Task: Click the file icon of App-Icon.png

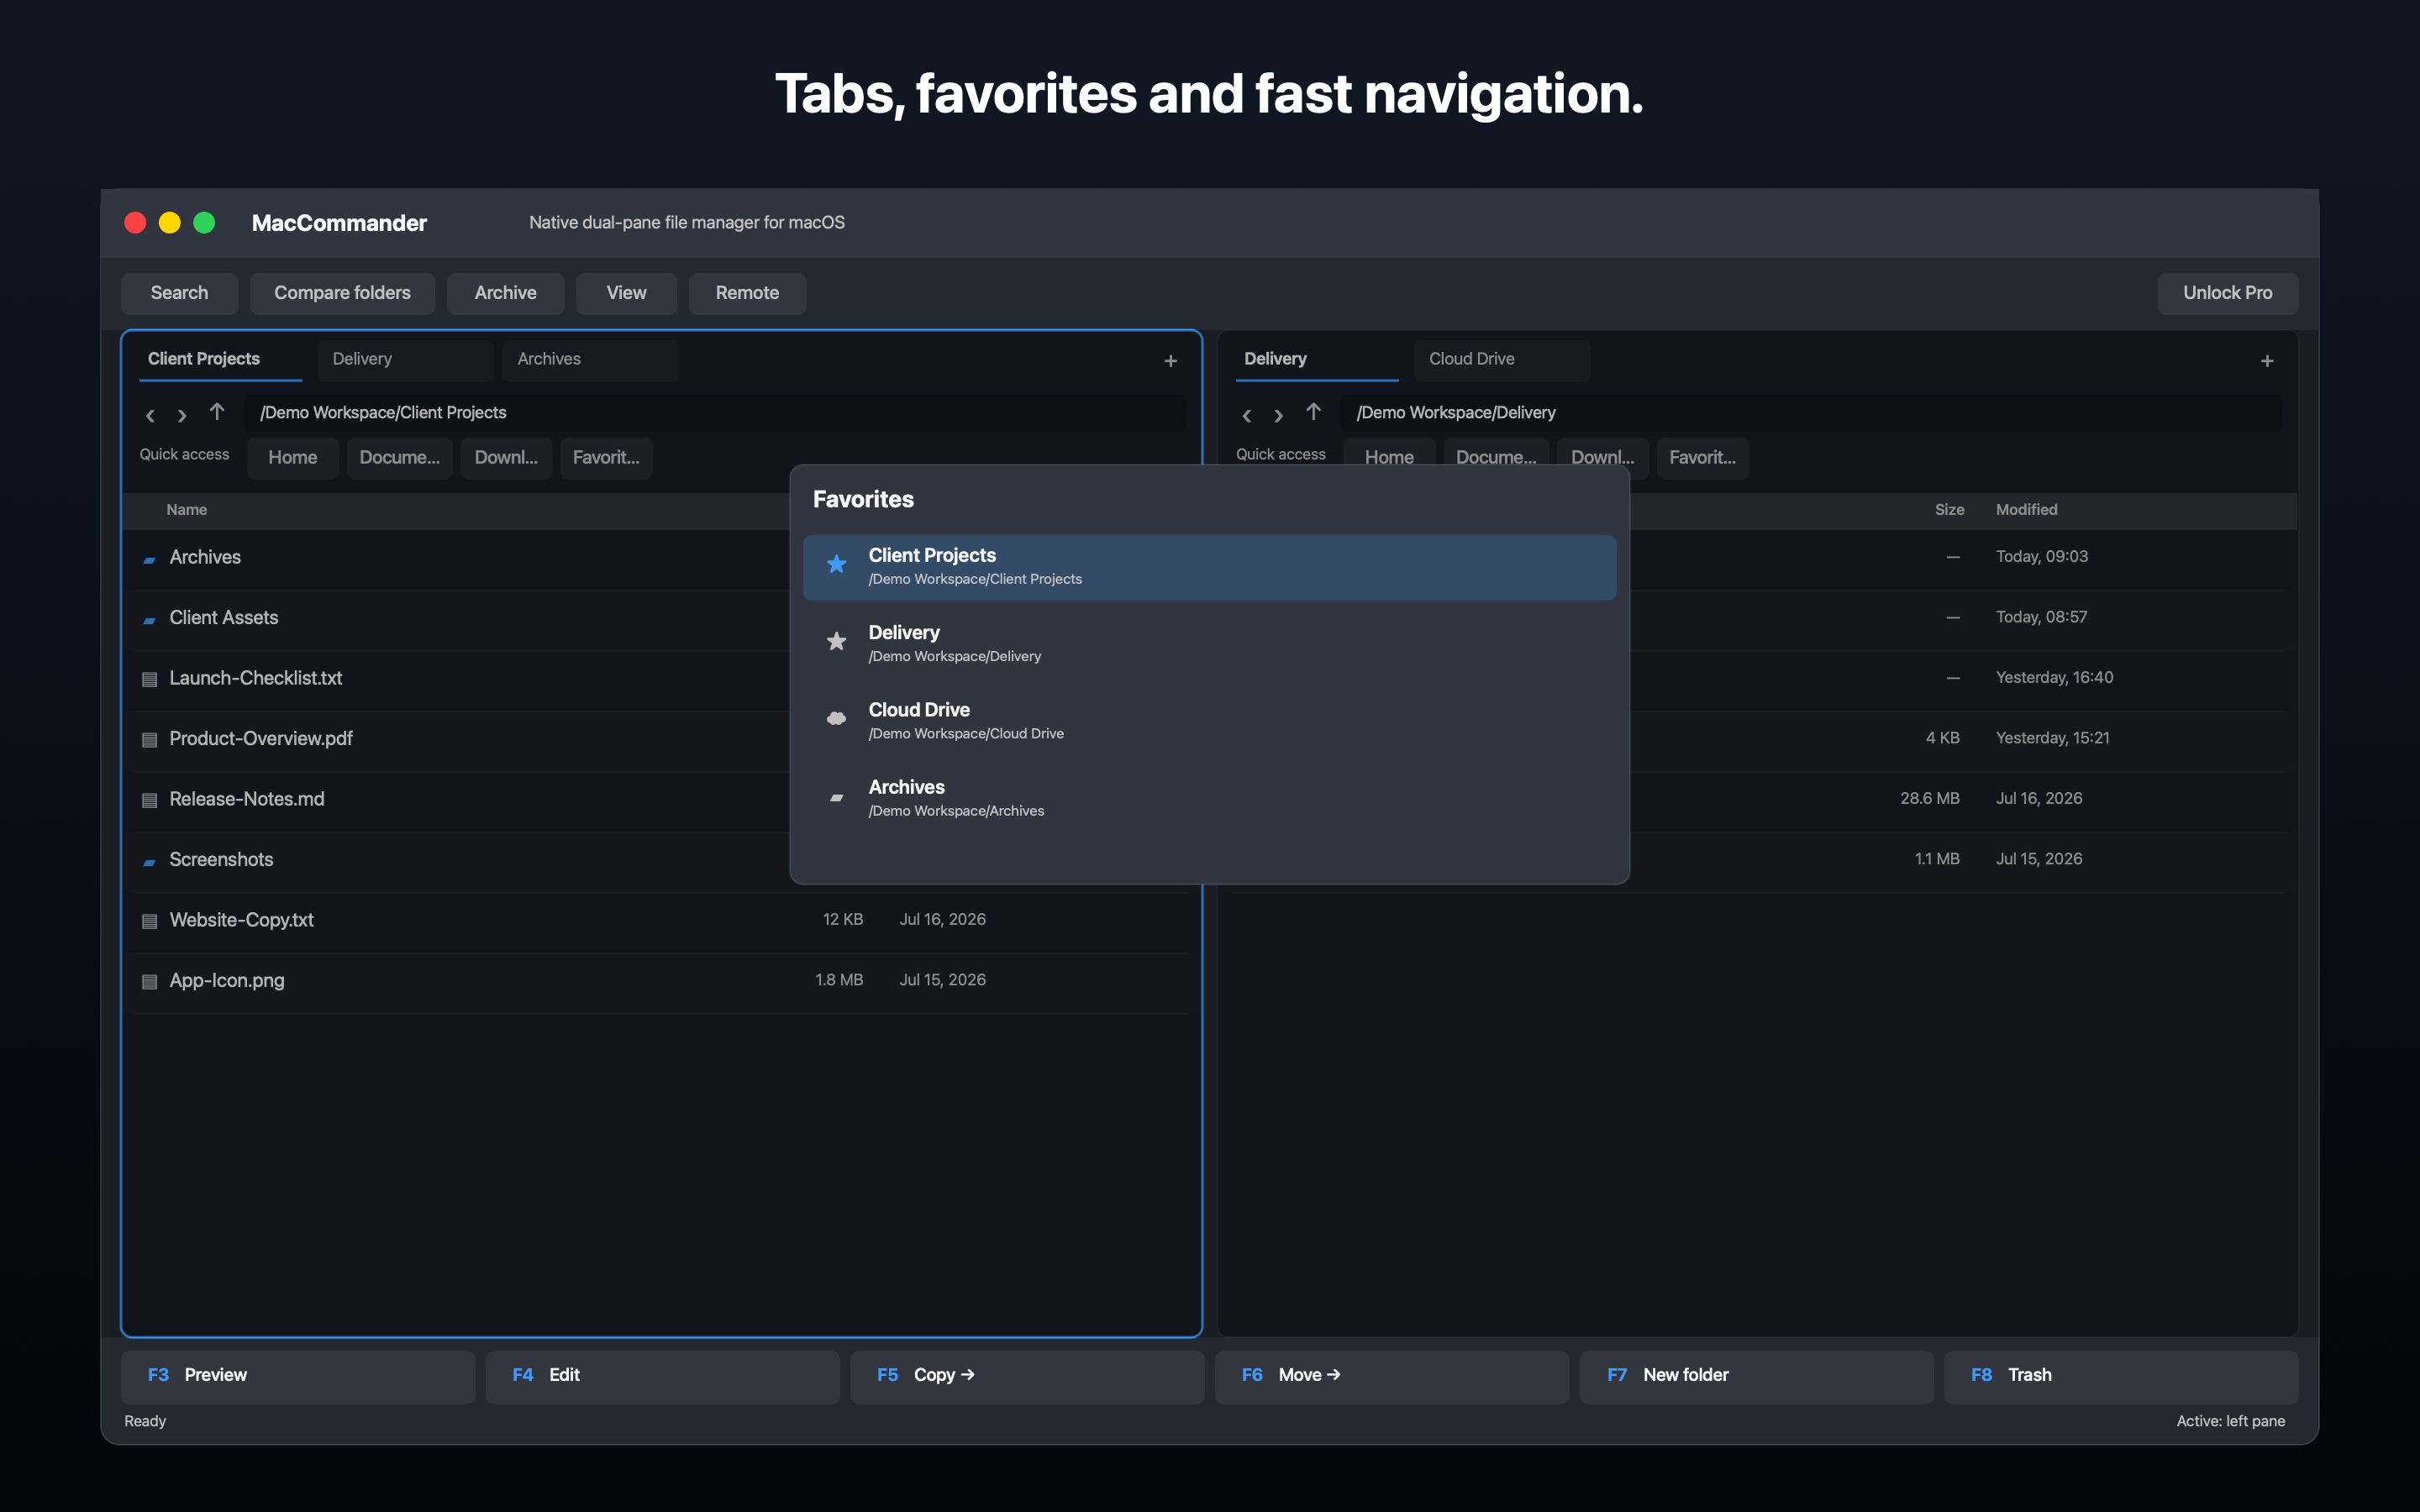Action: tap(149, 982)
